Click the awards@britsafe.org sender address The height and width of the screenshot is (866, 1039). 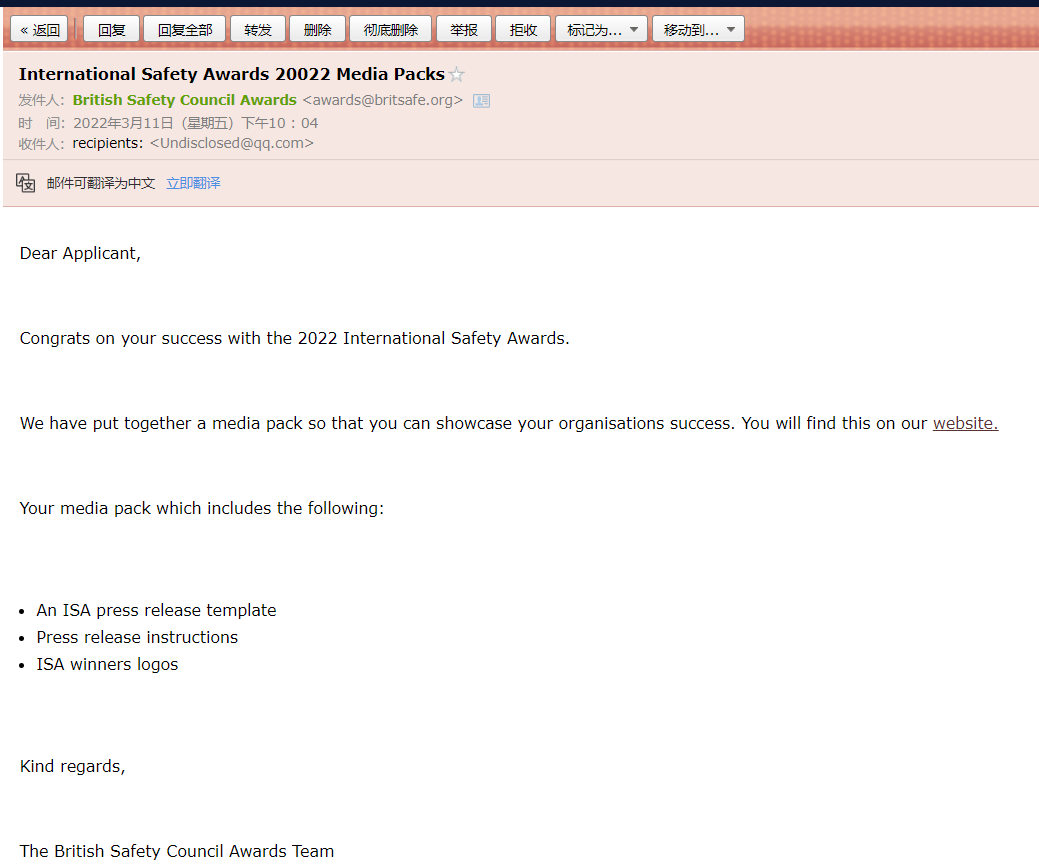click(383, 100)
